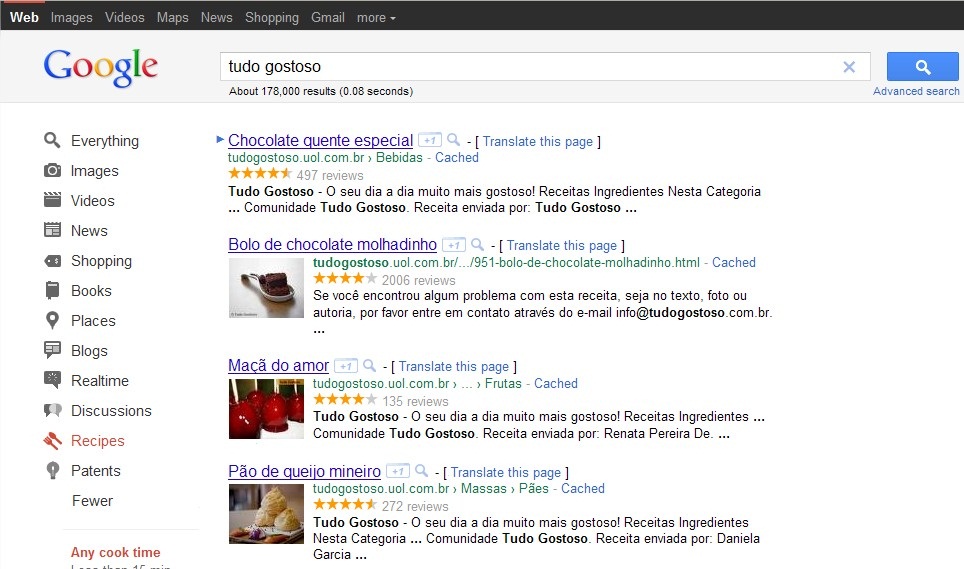Click +1 button for Bolo de chocolate molhadinho
Viewport: 964px width, 569px height.
(454, 245)
